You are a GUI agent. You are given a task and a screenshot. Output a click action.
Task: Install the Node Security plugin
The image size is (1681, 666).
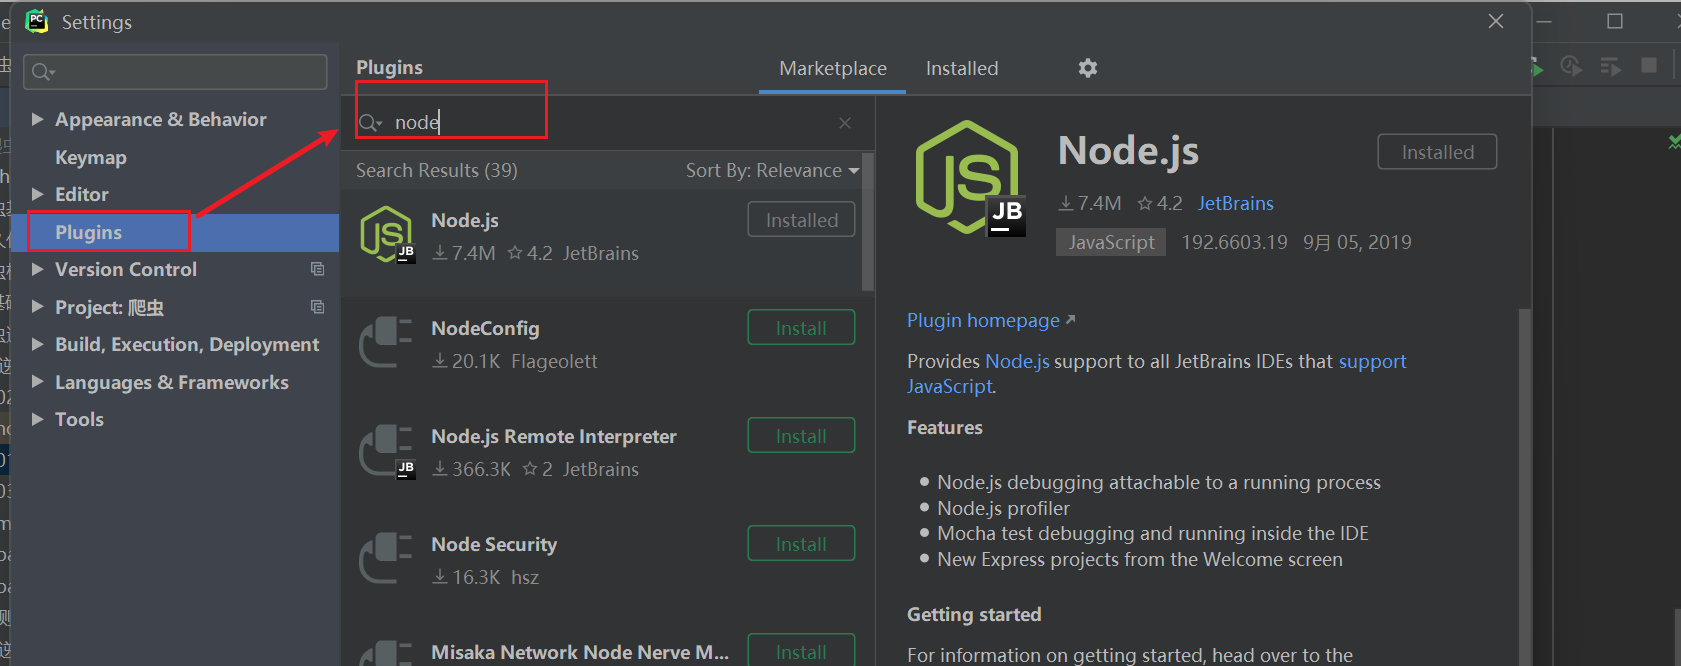[801, 544]
